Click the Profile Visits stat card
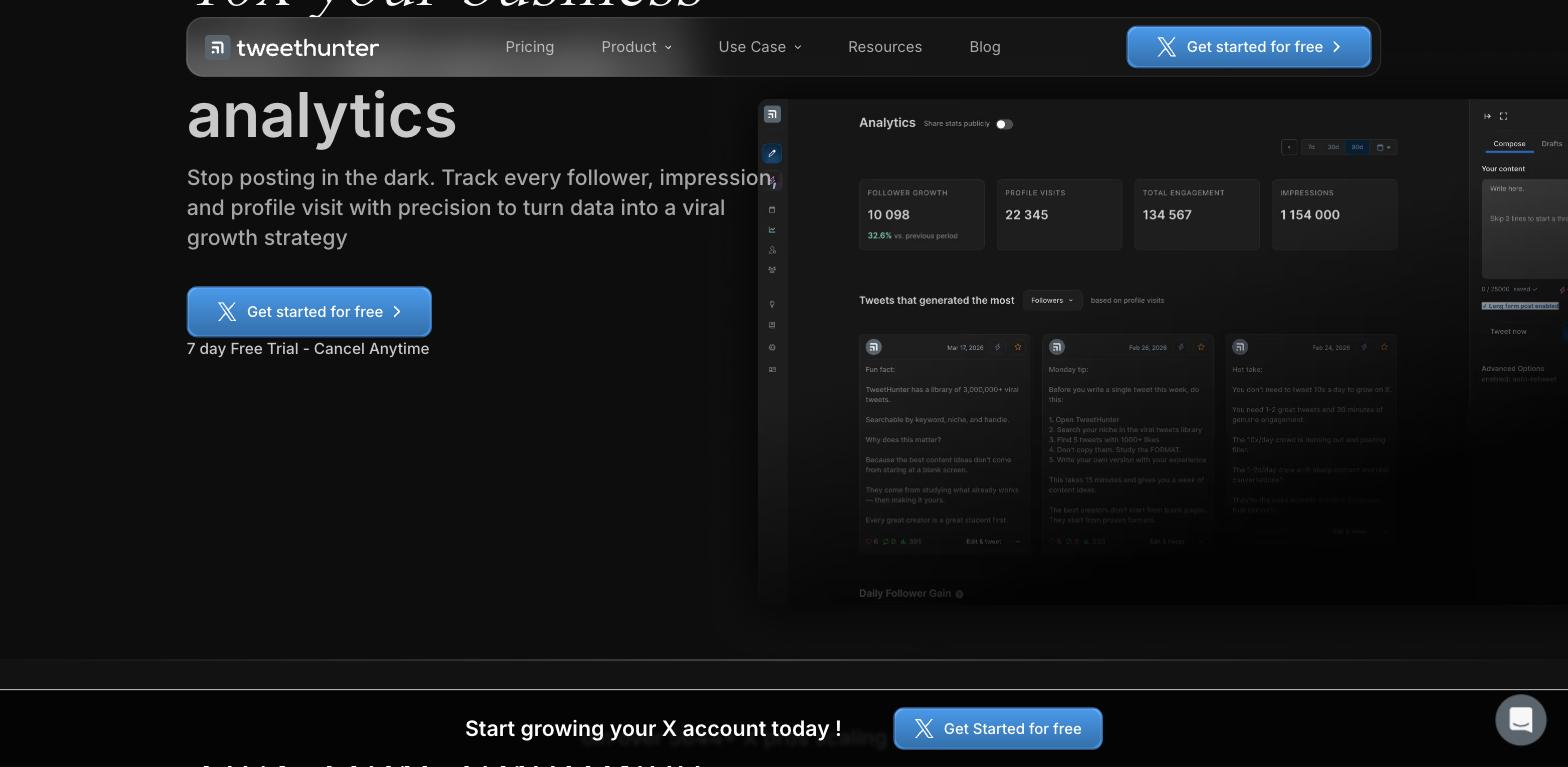Screen dimensions: 1568x767 [1060, 215]
